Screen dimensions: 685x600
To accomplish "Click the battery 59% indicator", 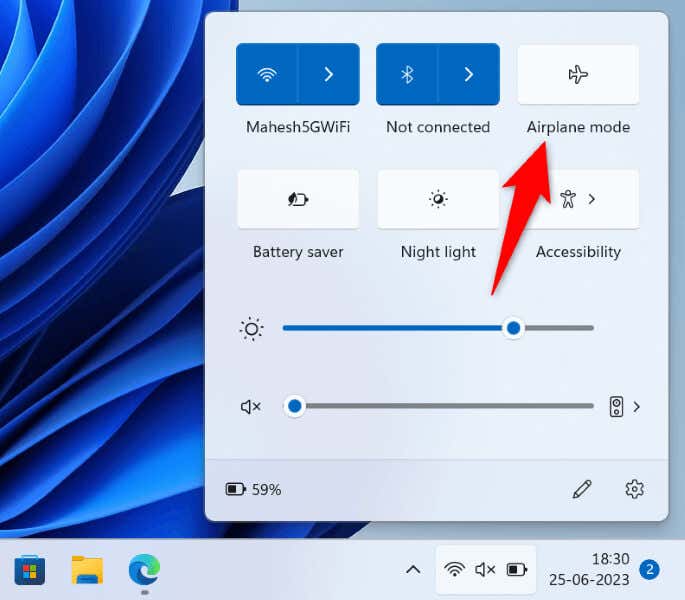I will tap(253, 489).
